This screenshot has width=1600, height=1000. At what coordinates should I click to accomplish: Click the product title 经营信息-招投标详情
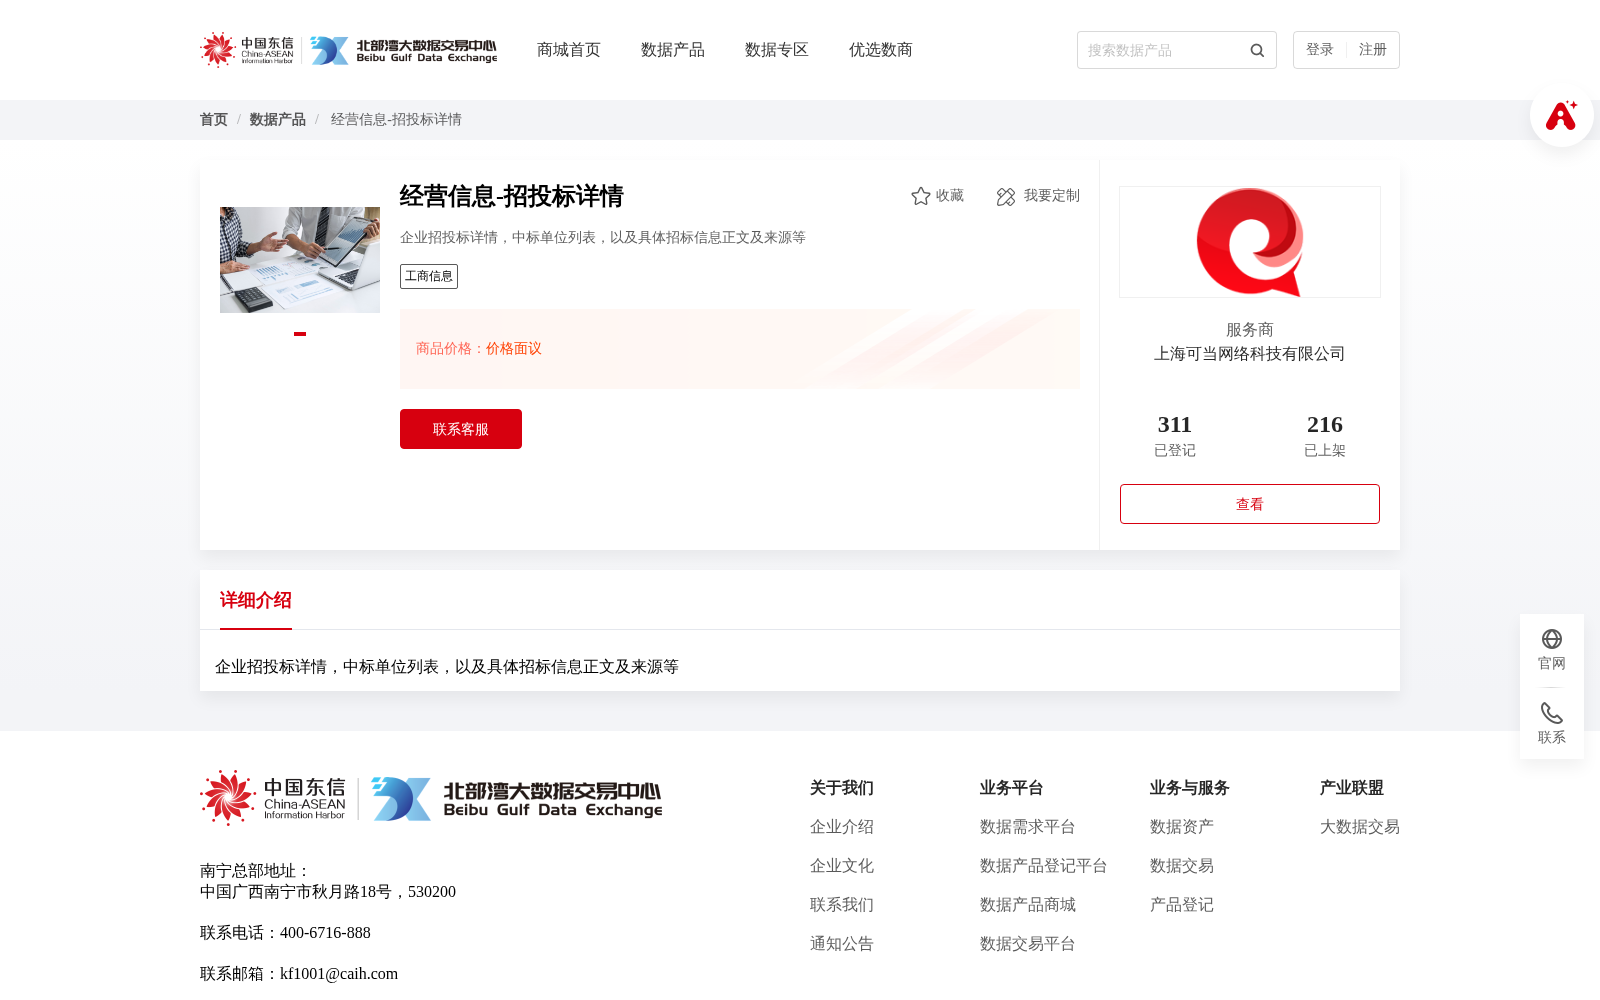[512, 196]
